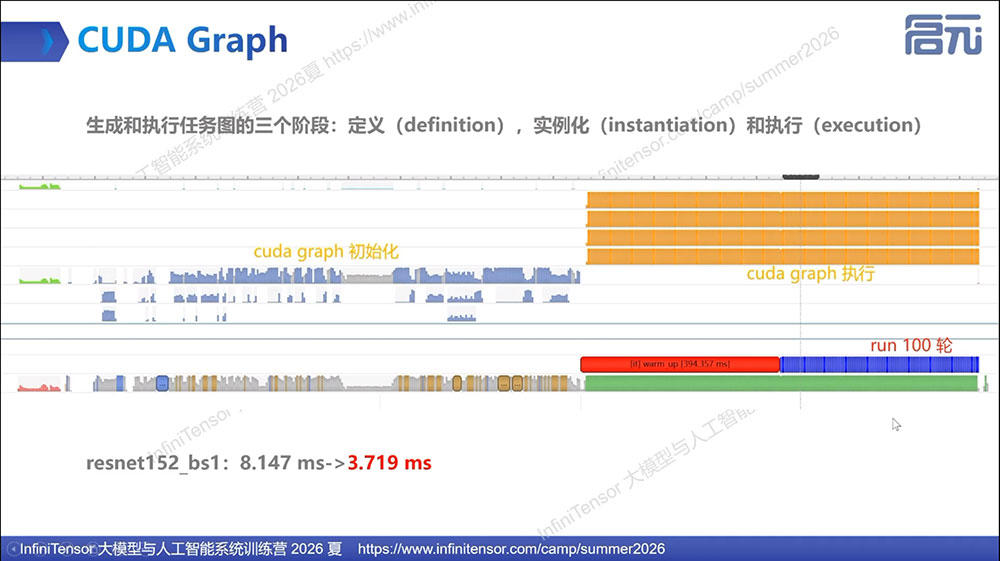
Task: Click the previous-slide arrow icon in footer
Action: (12, 548)
